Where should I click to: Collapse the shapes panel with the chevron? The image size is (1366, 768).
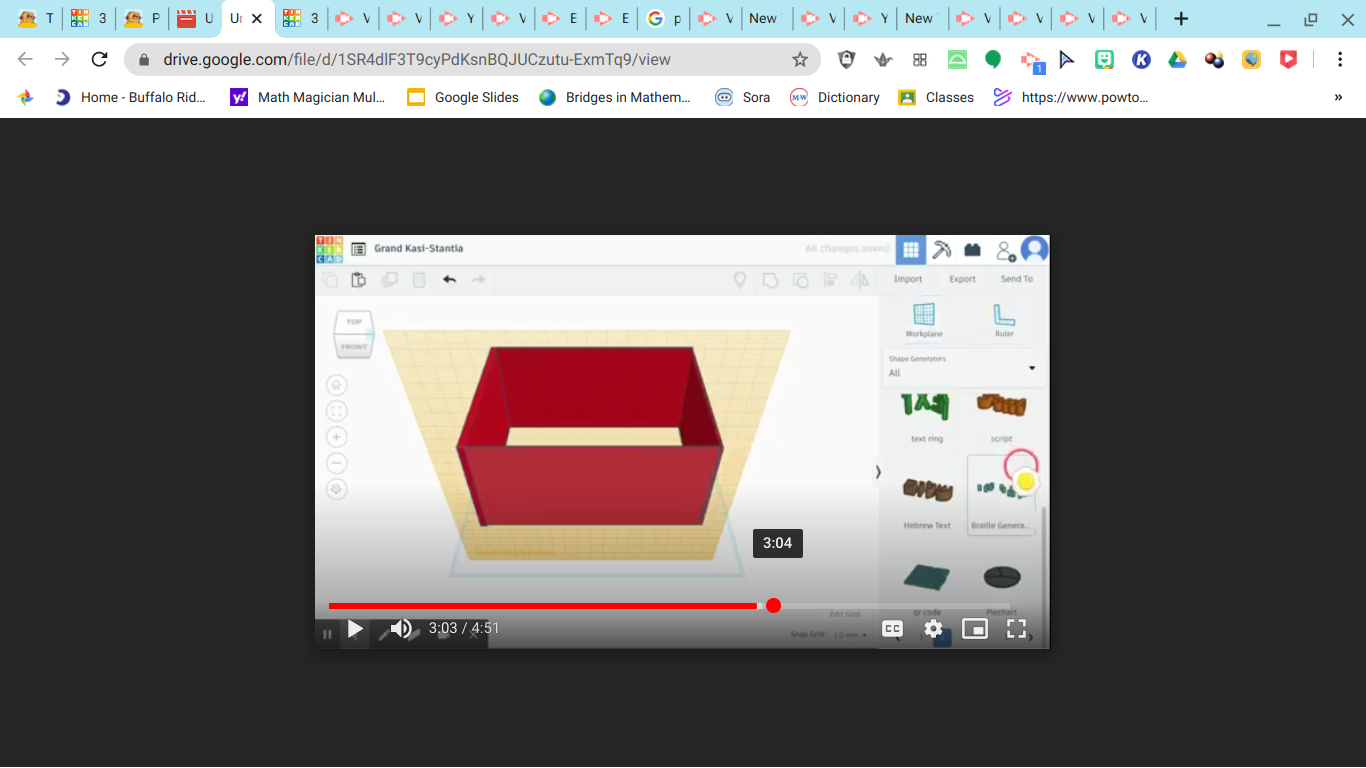coord(878,472)
